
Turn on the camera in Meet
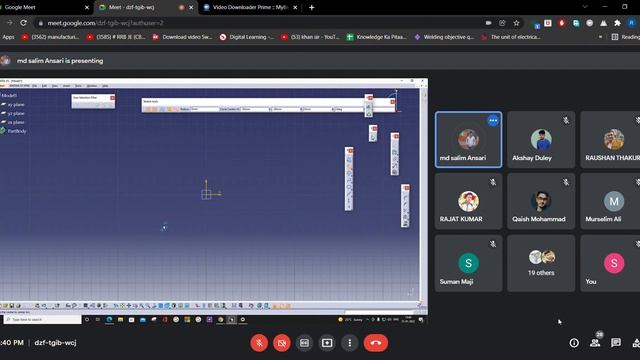coord(282,343)
